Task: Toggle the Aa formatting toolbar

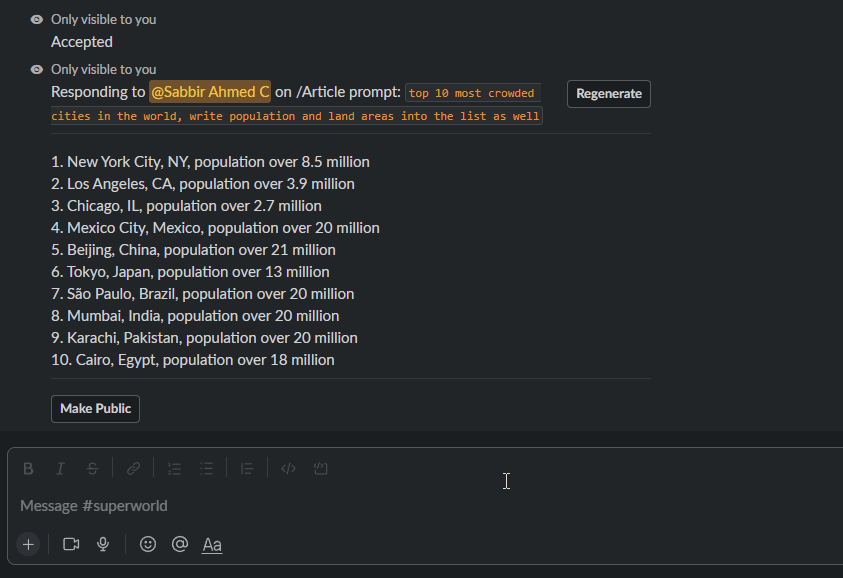Action: pos(211,544)
